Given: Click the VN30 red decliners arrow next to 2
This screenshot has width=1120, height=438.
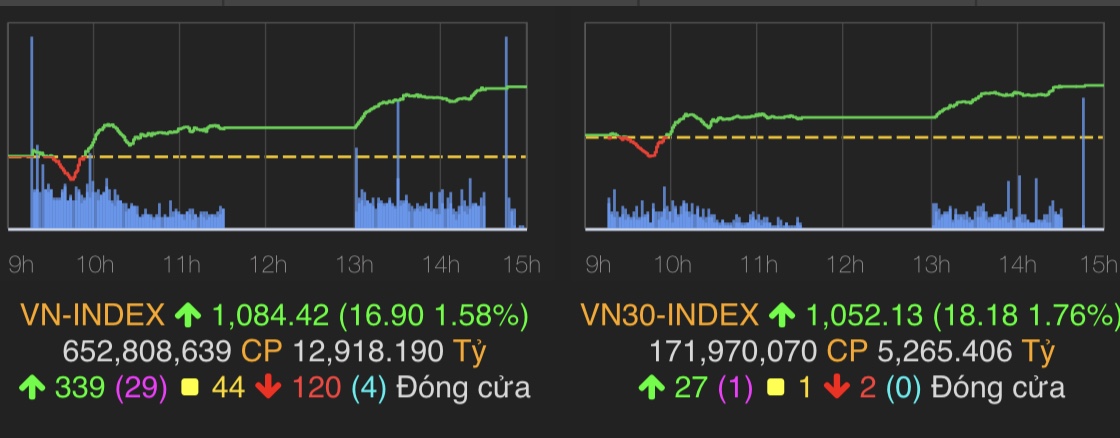Looking at the screenshot, I should [x=836, y=388].
